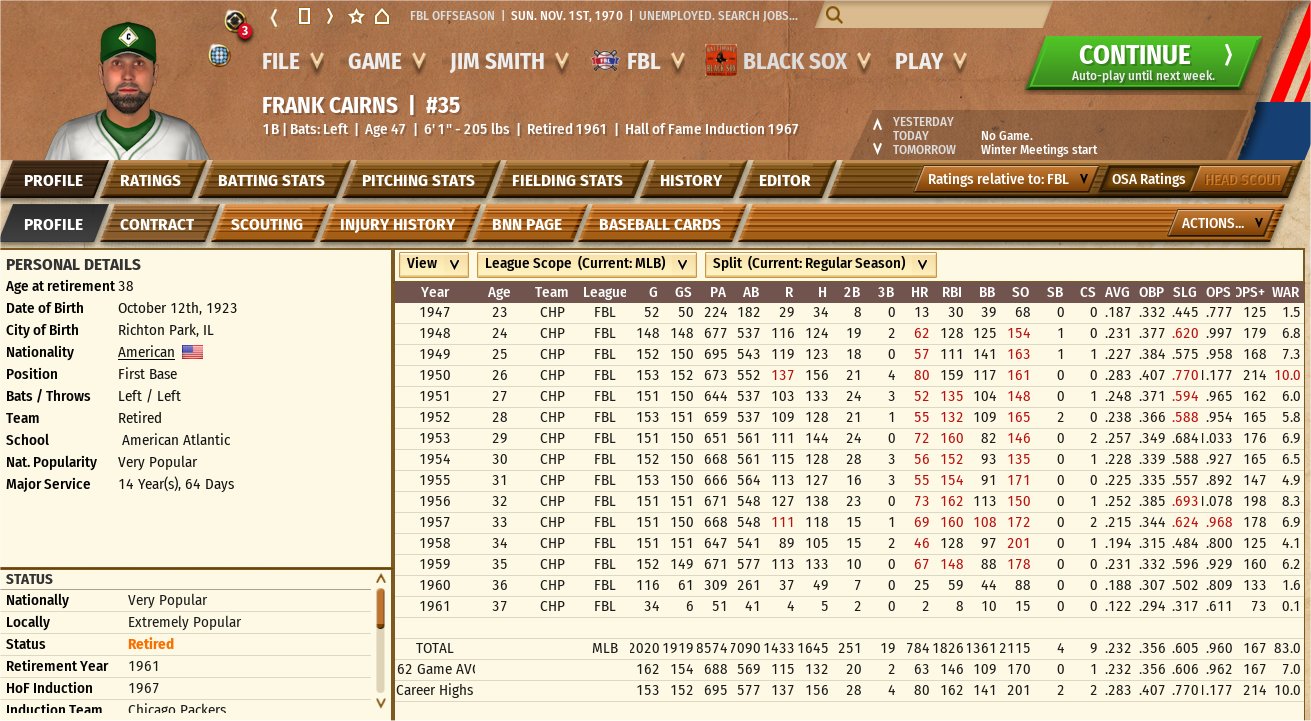Viewport: 1311px width, 721px height.
Task: Click the forward navigation arrow
Action: (330, 17)
